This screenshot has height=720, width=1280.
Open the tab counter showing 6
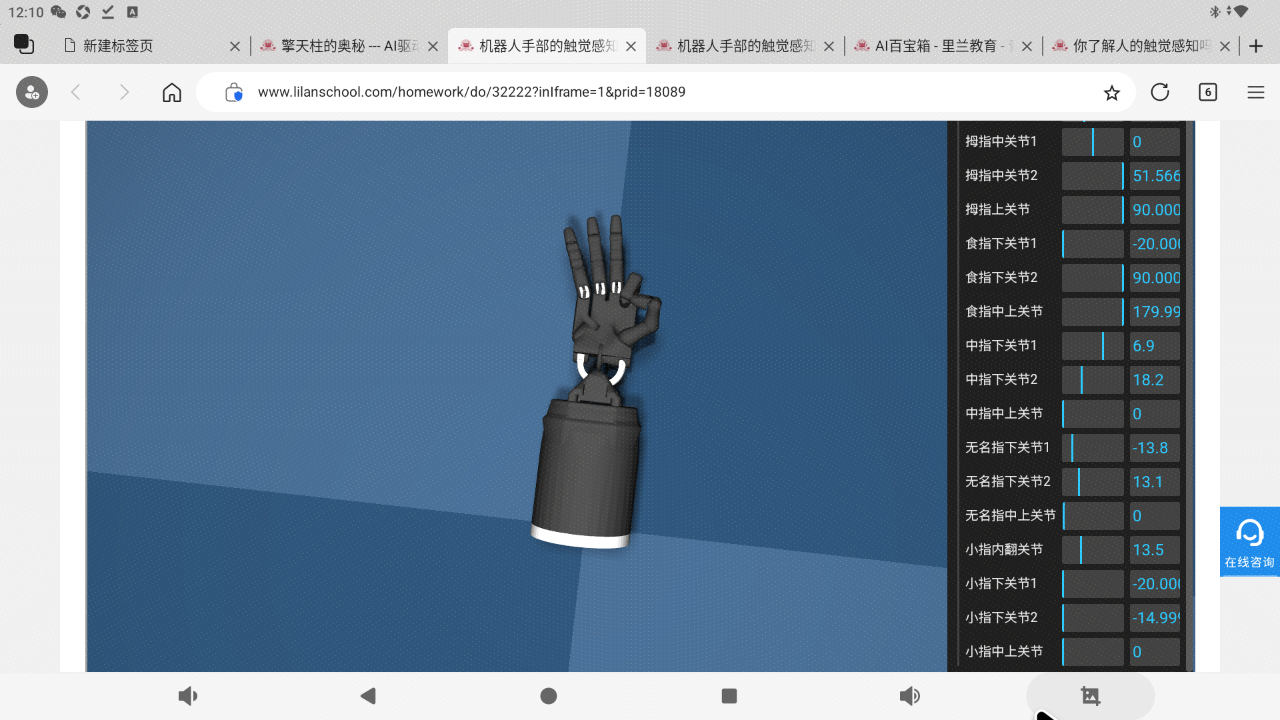[x=1208, y=93]
